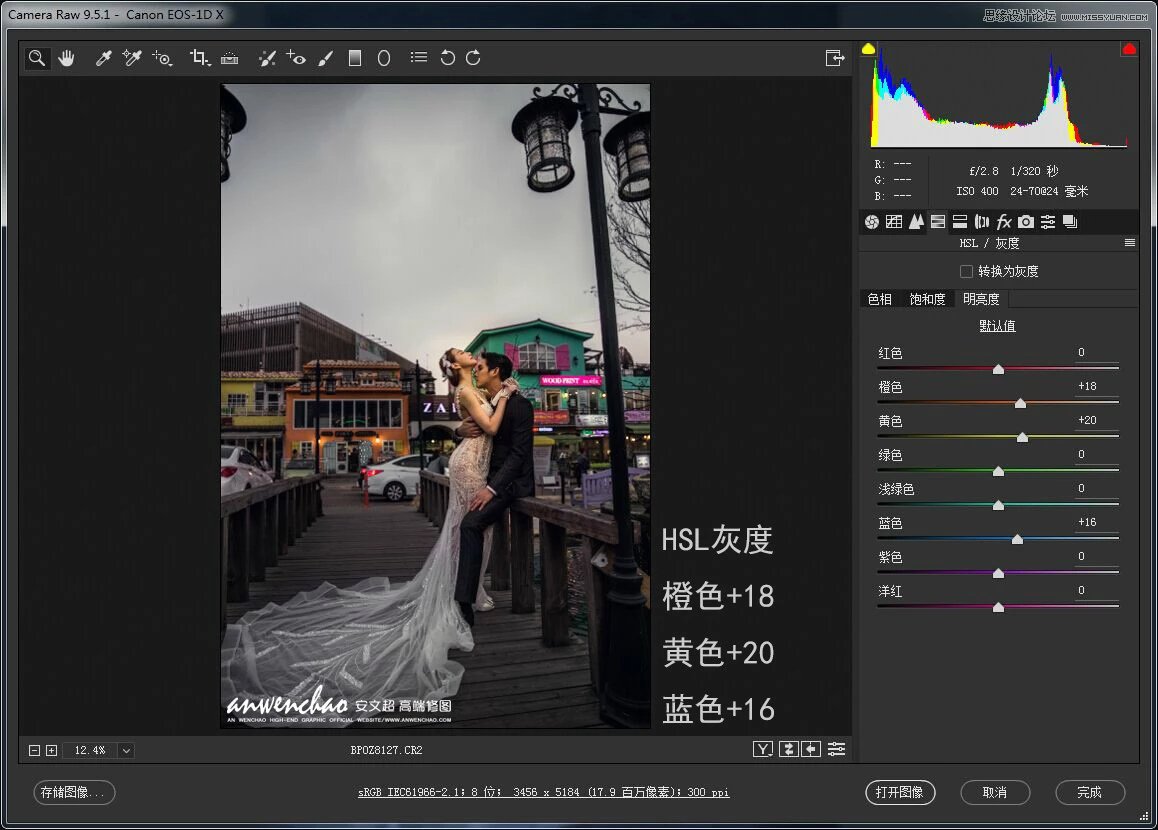1158x830 pixels.
Task: Toggle highlight clipping warning in histogram
Action: click(x=1128, y=49)
